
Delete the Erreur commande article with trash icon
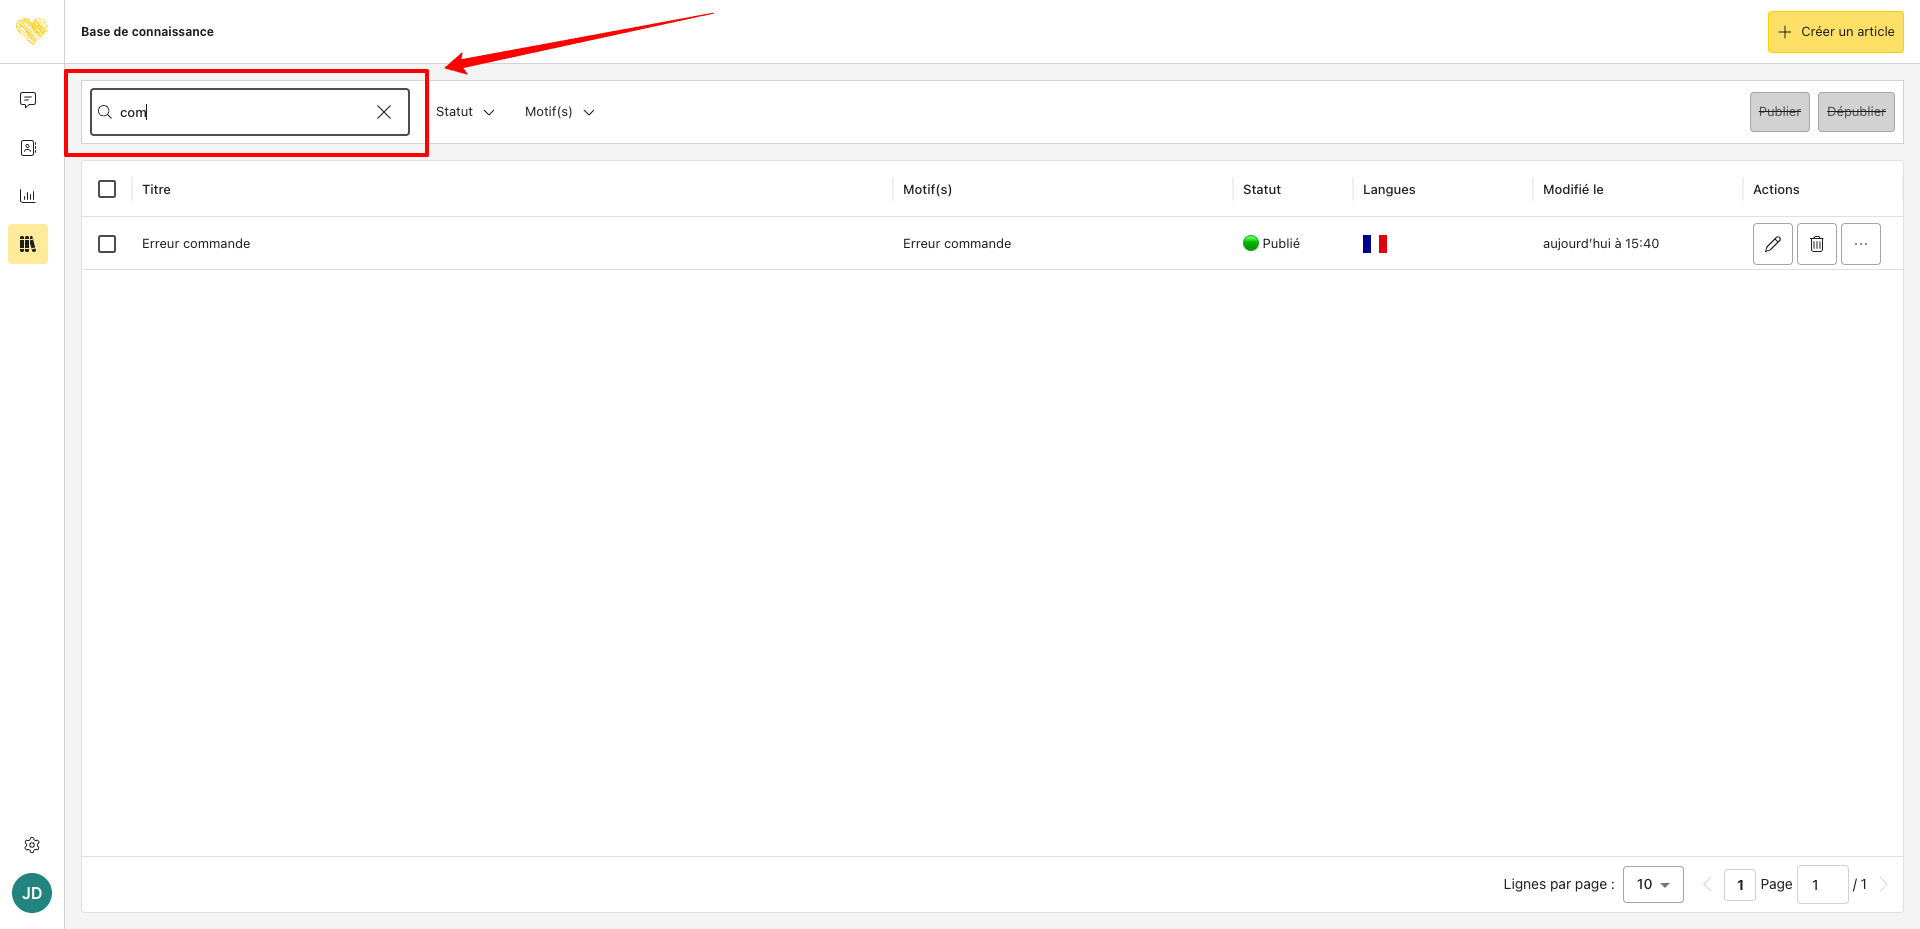click(1816, 244)
